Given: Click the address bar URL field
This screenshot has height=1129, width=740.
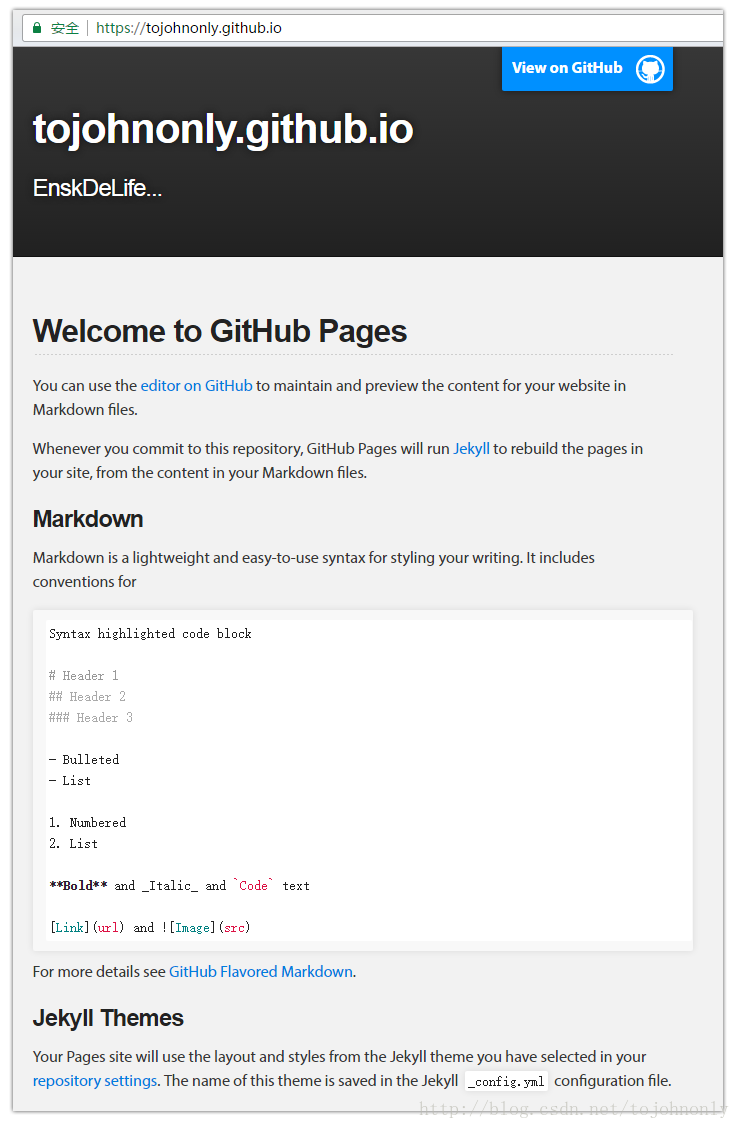Looking at the screenshot, I should 371,28.
